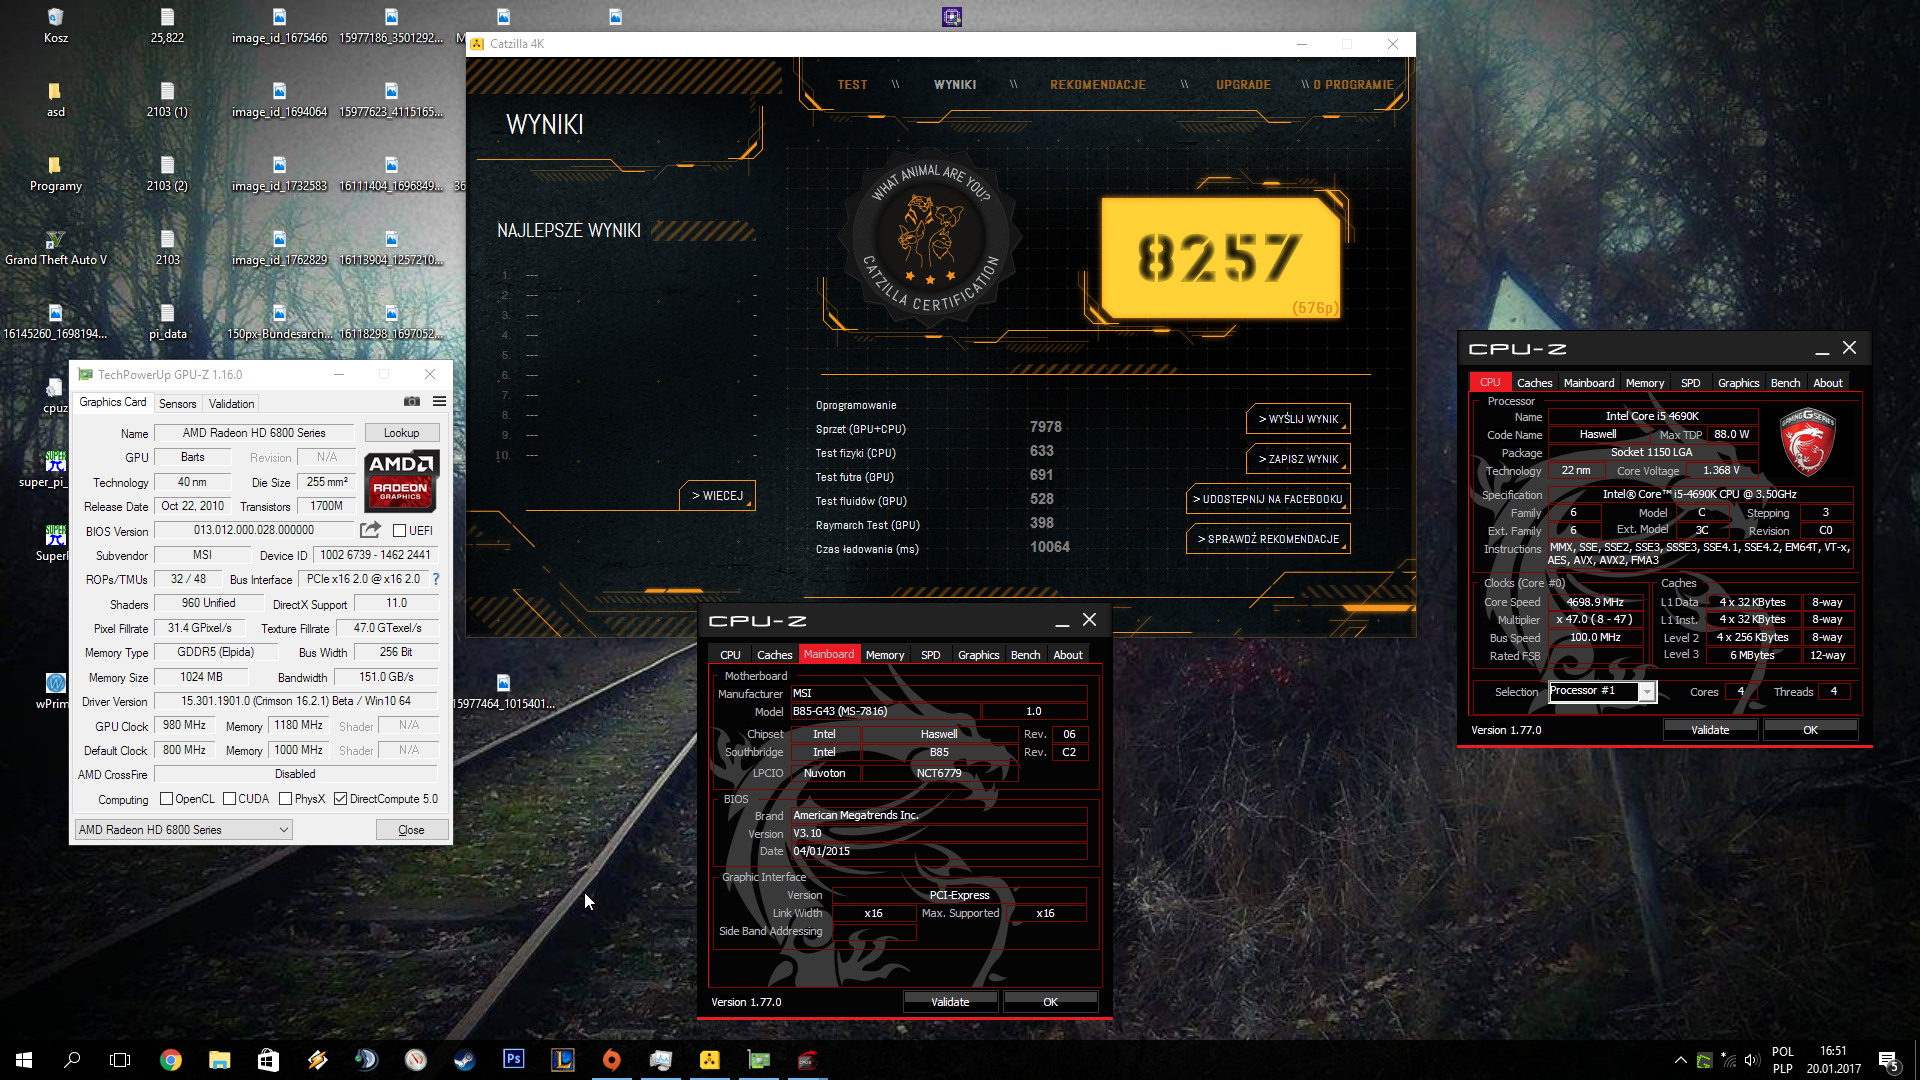Viewport: 1920px width, 1080px height.
Task: Click OK in the processor CPU-Z window
Action: click(x=1810, y=730)
